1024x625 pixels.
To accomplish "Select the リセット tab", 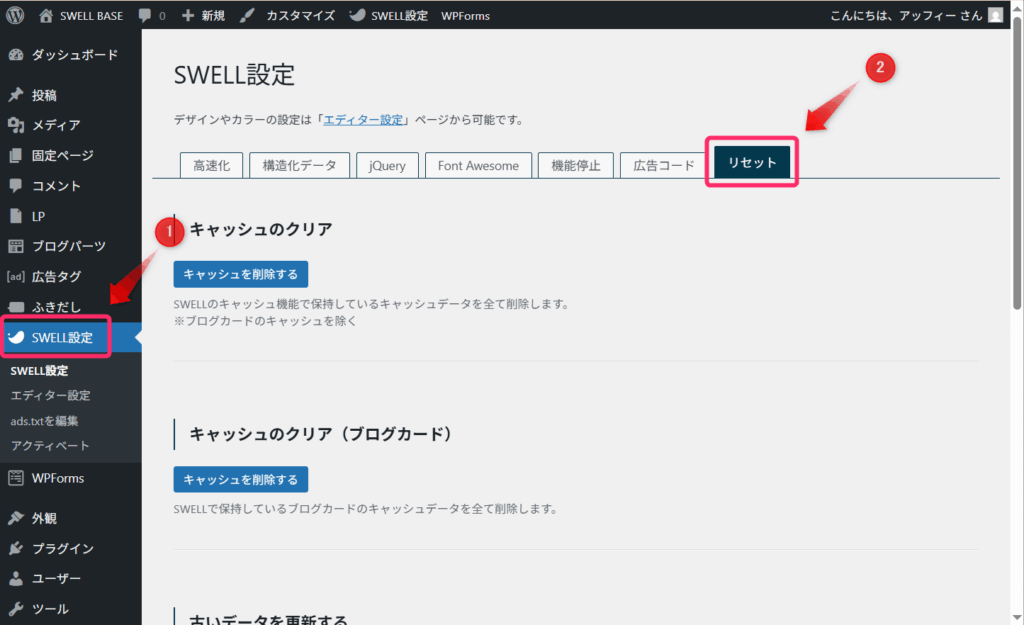I will pos(752,162).
